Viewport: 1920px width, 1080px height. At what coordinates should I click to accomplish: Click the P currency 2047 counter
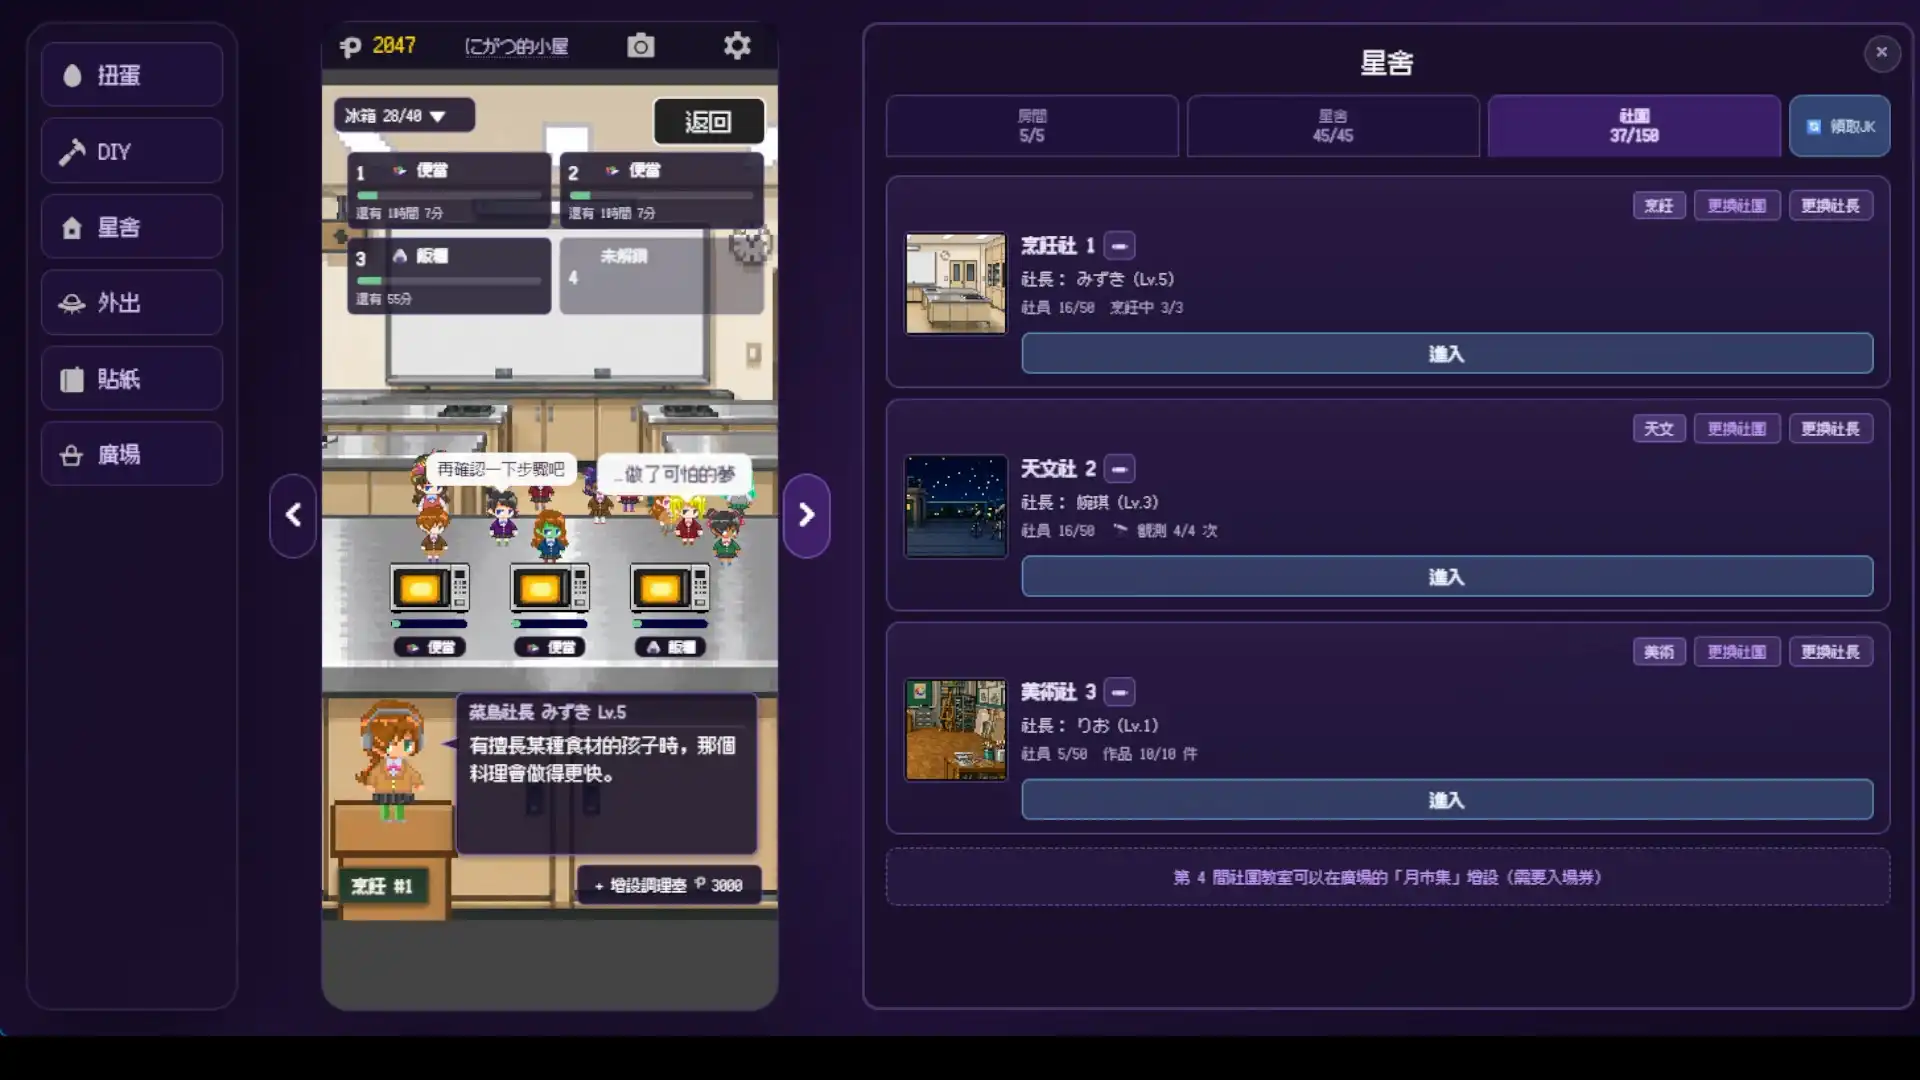pyautogui.click(x=379, y=46)
